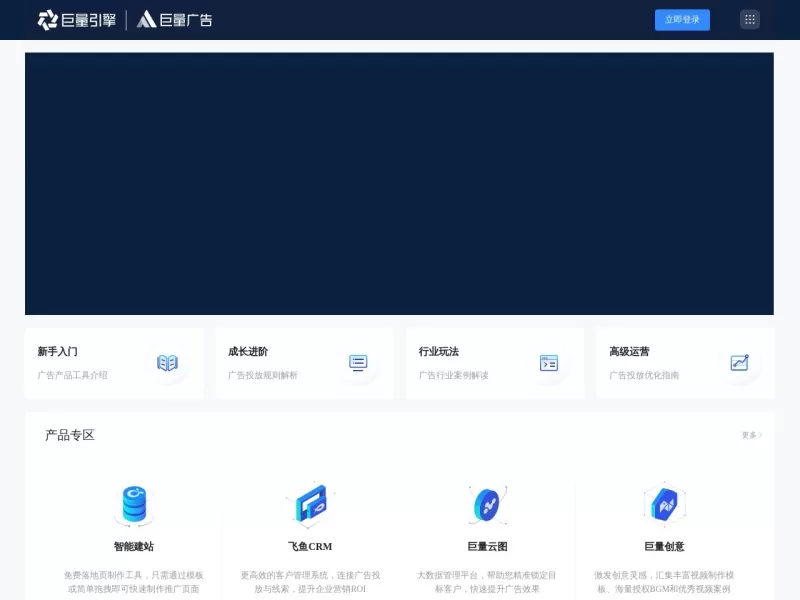Click the 巨量创意 description text
This screenshot has width=800, height=600.
point(664,580)
